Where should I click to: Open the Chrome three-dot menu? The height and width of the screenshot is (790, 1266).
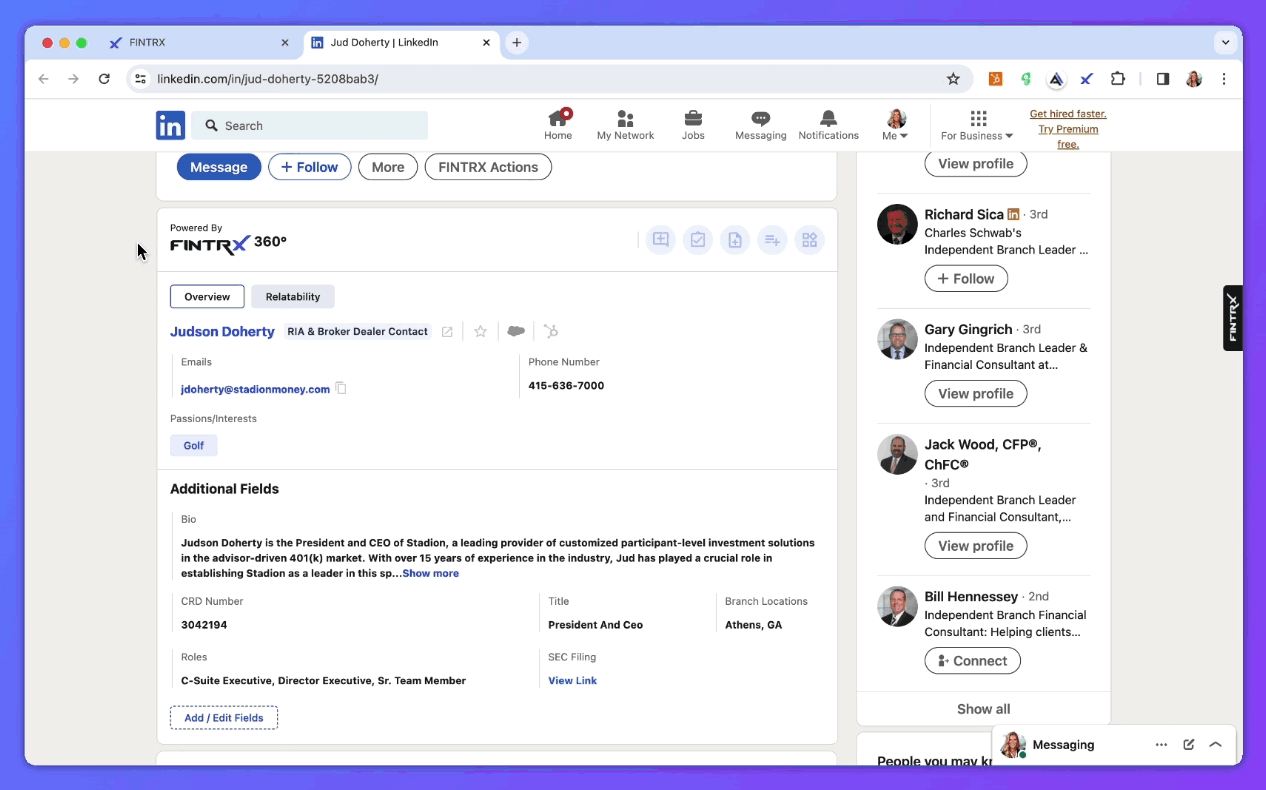point(1224,79)
